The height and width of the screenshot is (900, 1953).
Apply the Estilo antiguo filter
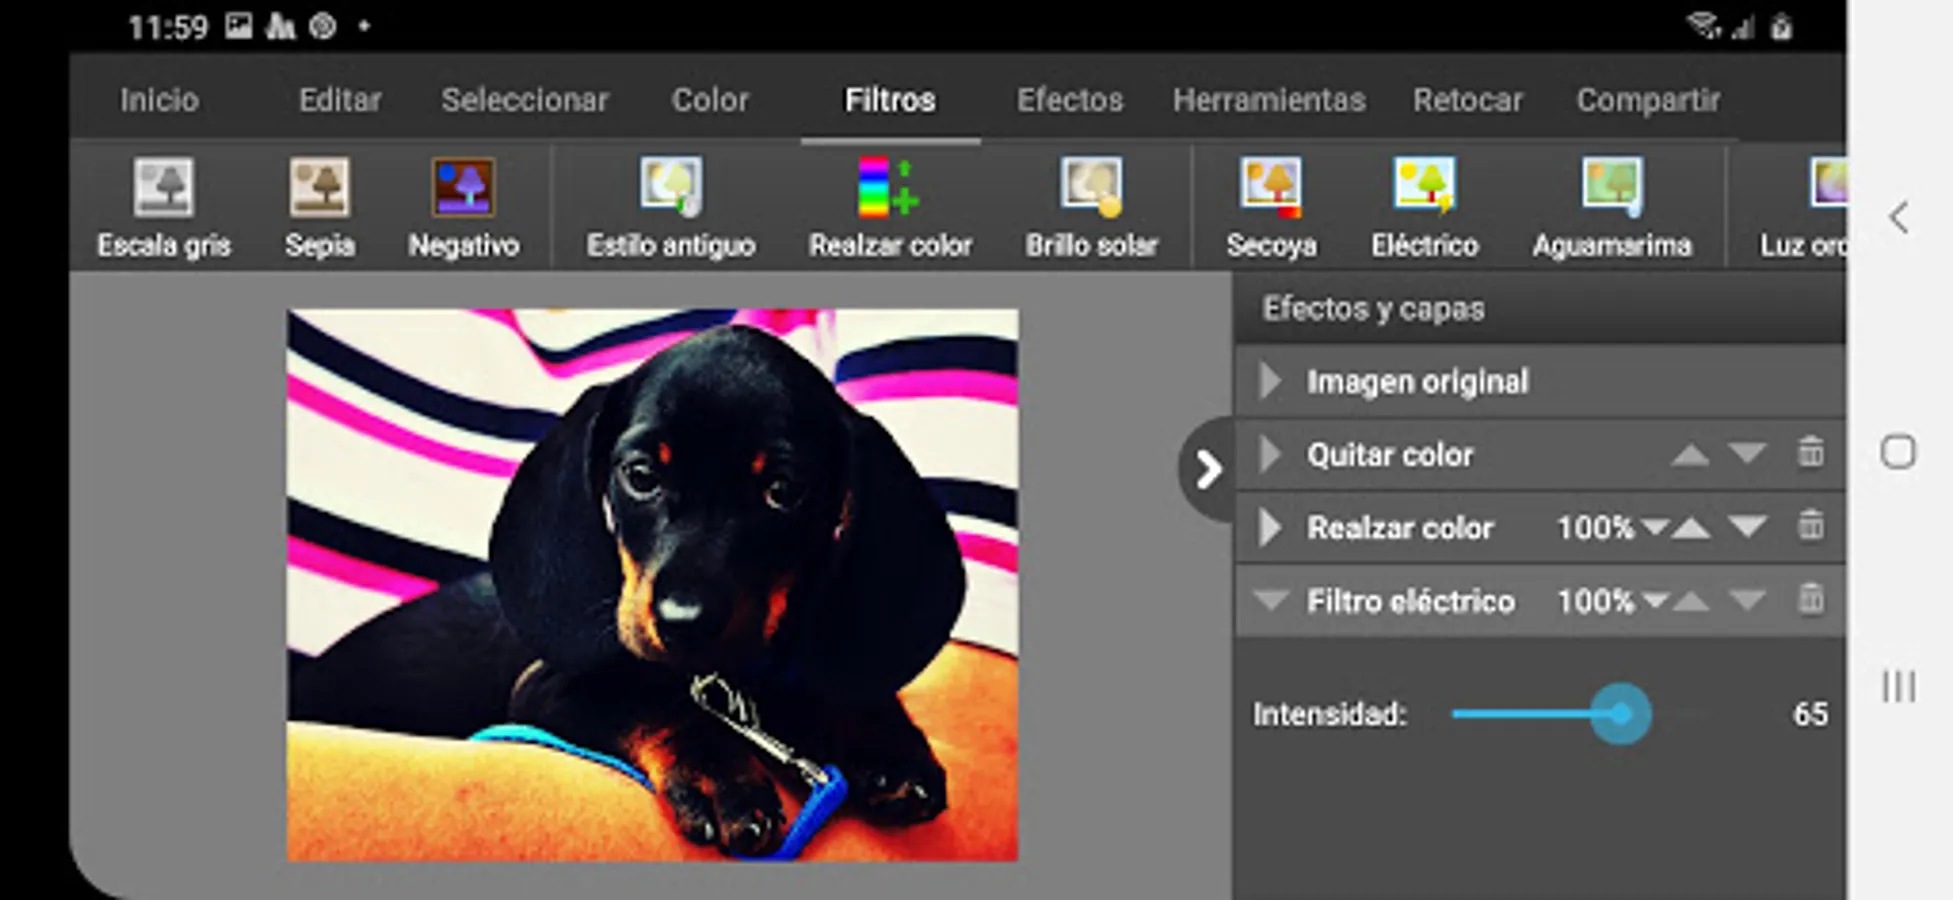(671, 208)
